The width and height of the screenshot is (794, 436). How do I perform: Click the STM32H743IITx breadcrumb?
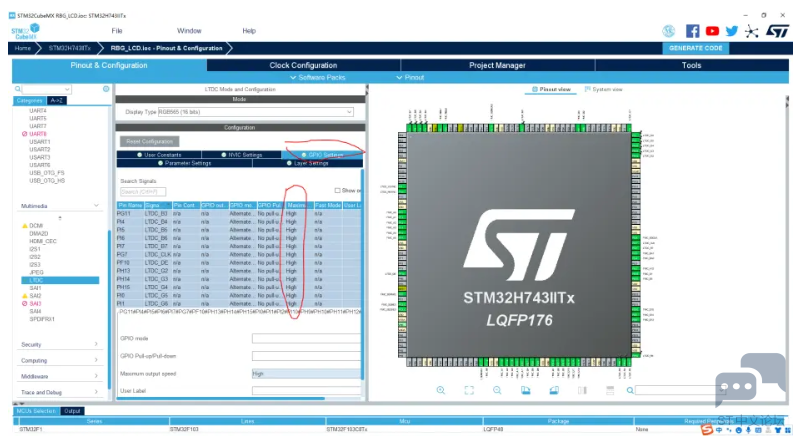tap(69, 48)
